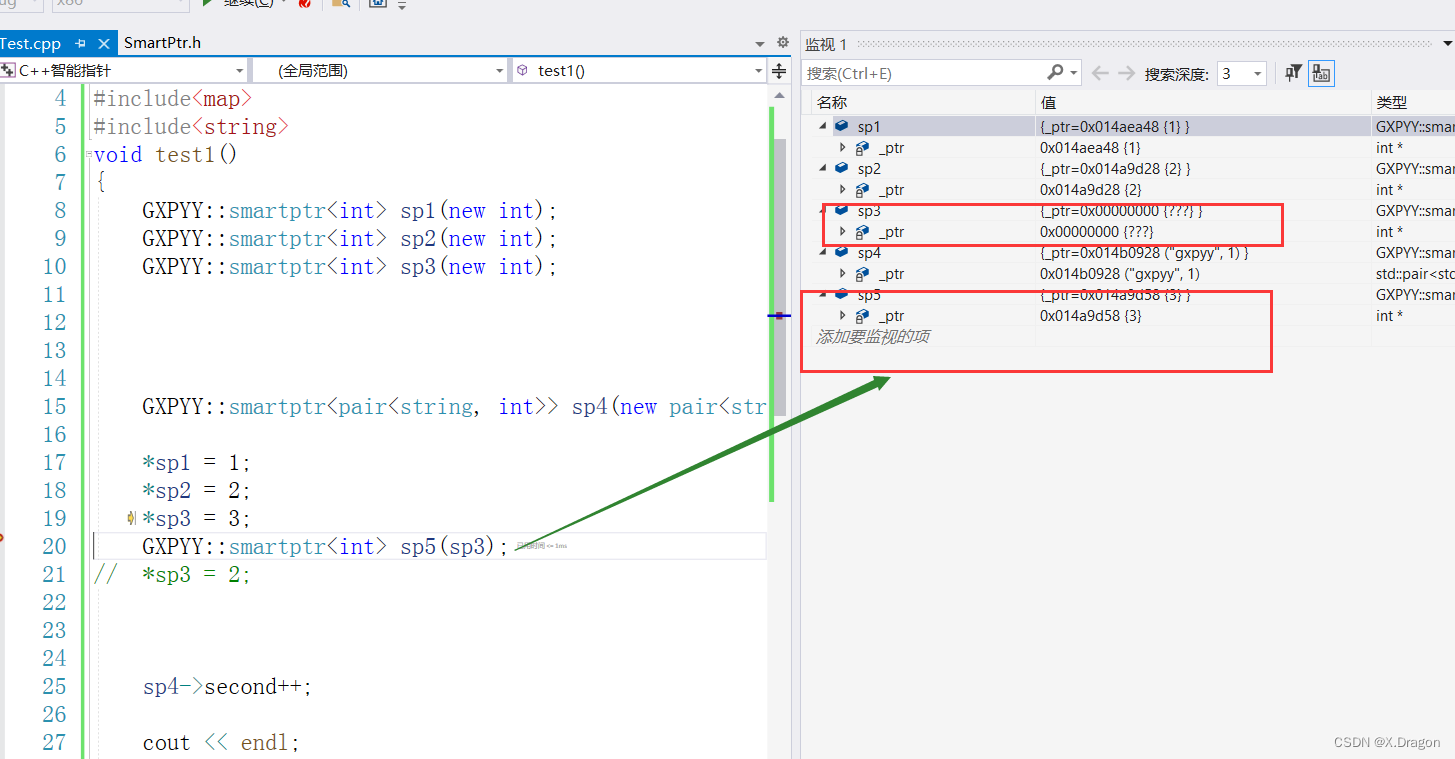Click value {_ptr=0x014aea48 {1} }

click(1114, 126)
